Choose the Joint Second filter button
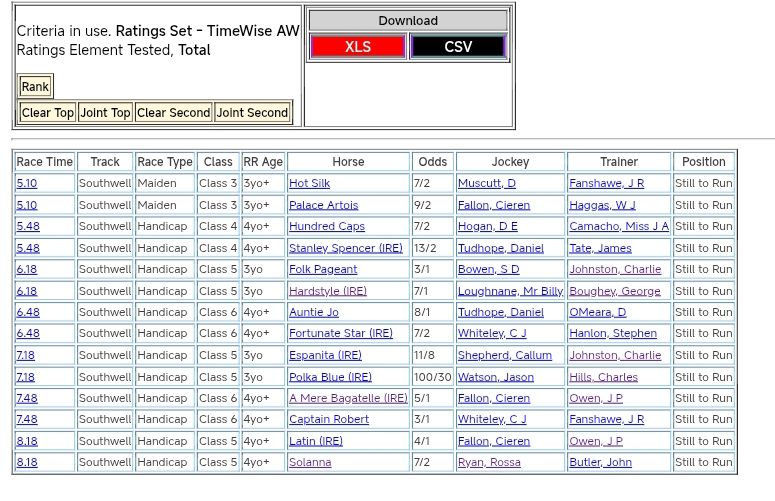 [252, 113]
